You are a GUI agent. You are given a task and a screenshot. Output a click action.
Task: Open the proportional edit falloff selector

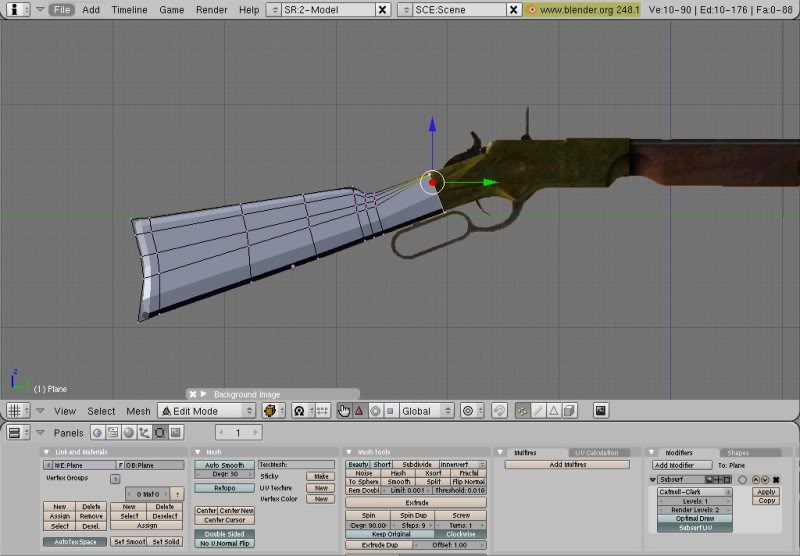(x=471, y=411)
